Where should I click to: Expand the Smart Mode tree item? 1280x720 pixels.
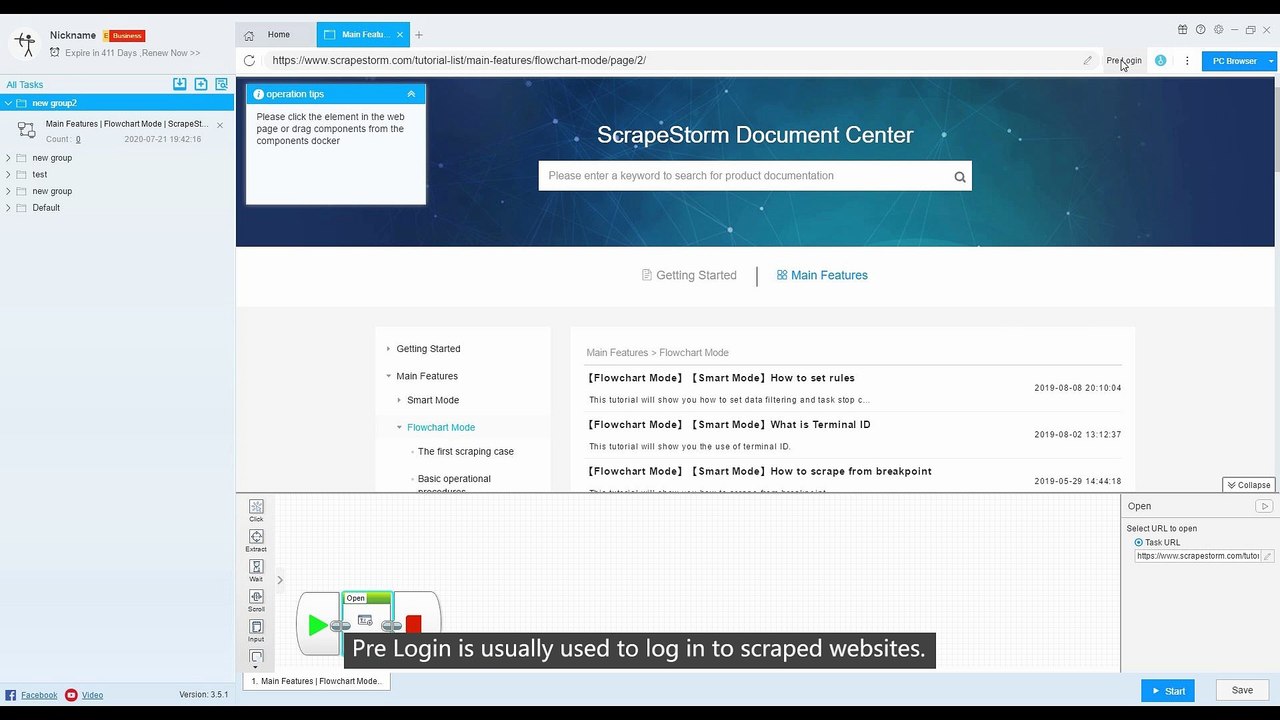tap(399, 400)
